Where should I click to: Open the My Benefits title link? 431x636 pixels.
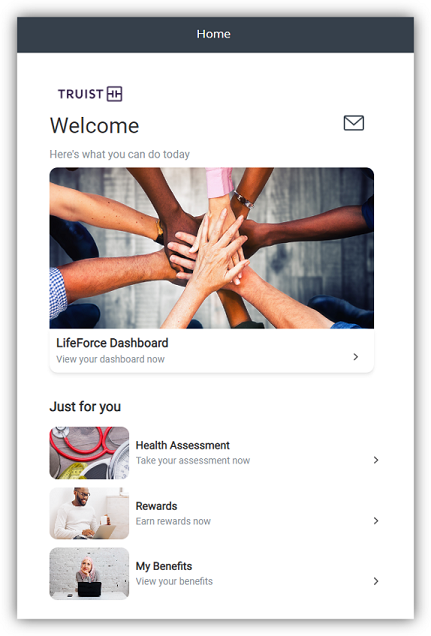click(x=164, y=566)
